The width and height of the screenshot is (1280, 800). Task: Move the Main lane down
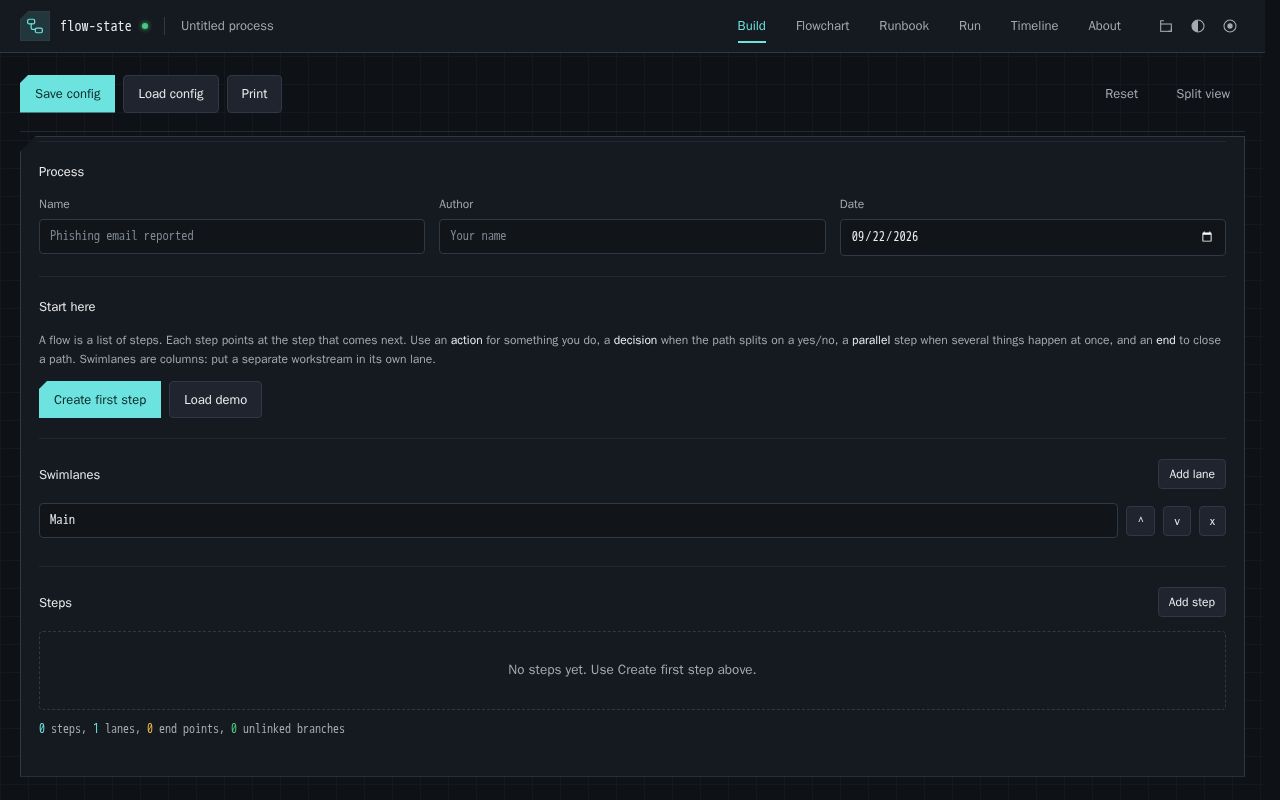[x=1177, y=521]
